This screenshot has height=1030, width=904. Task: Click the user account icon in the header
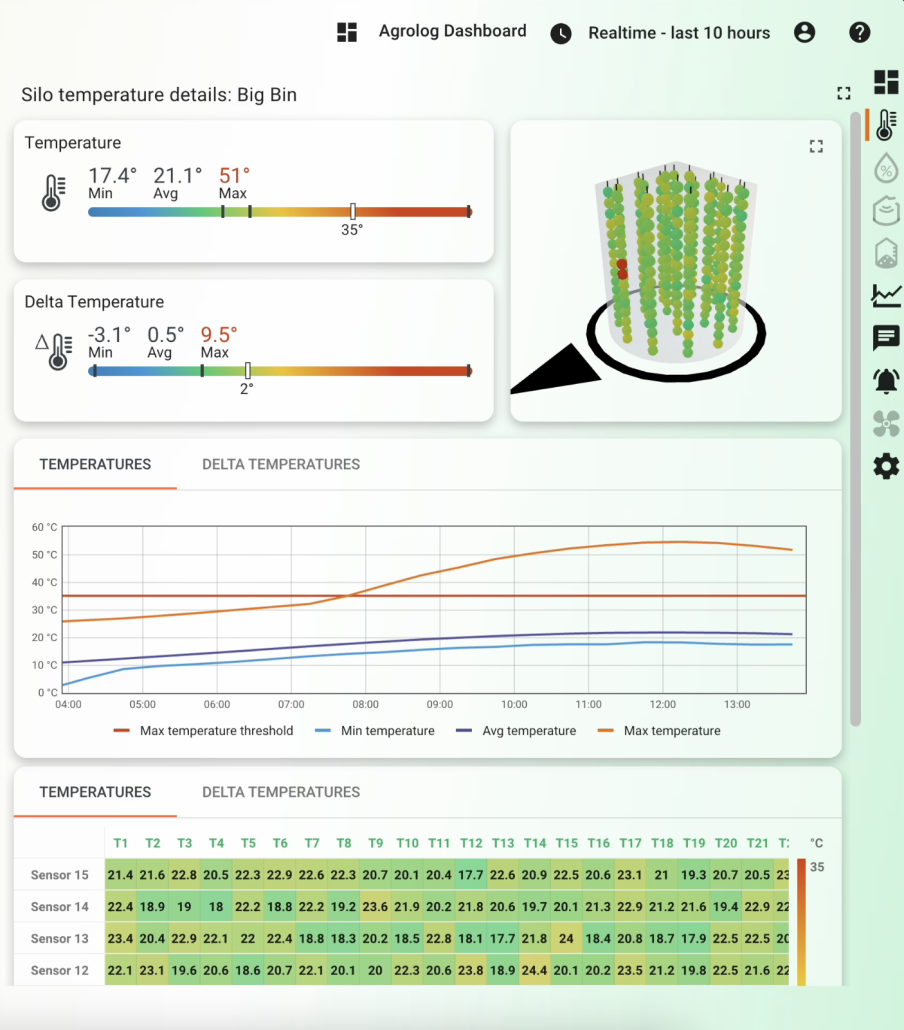tap(804, 32)
